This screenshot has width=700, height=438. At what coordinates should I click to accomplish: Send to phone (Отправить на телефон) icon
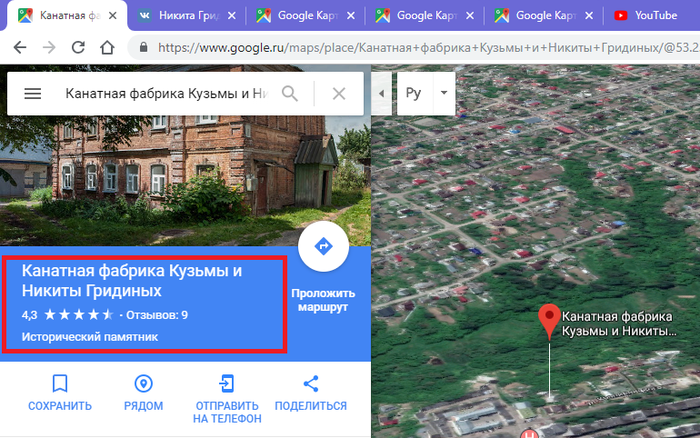pyautogui.click(x=227, y=383)
